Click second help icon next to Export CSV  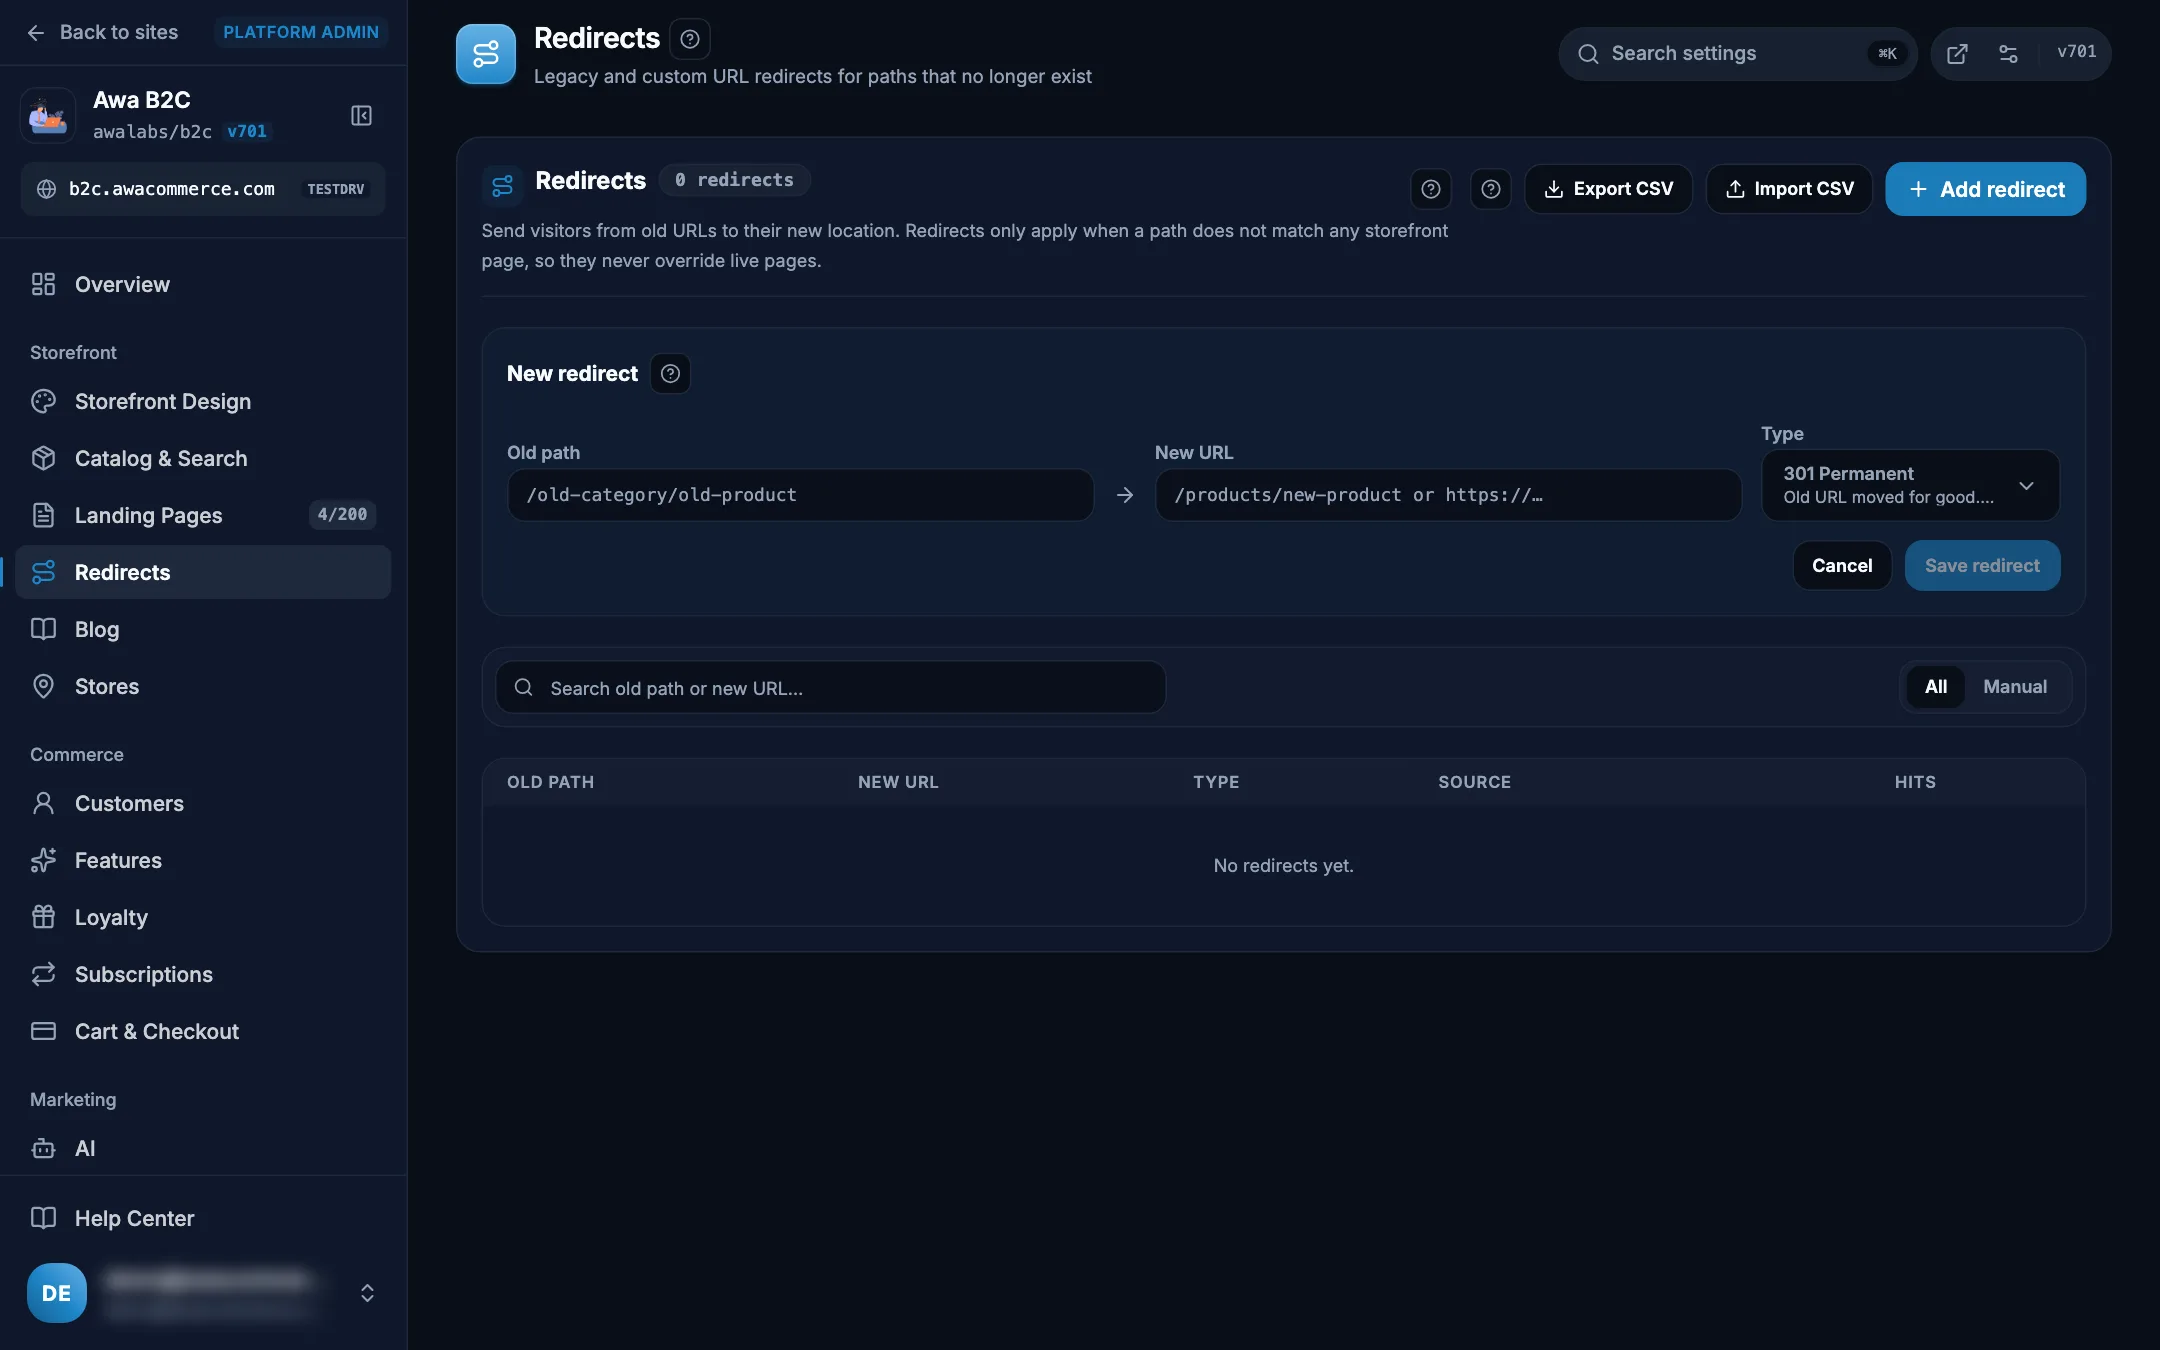click(x=1491, y=189)
